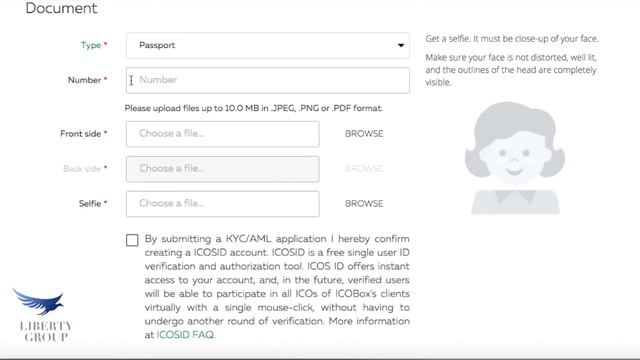Click the 'Type' field label
The image size is (640, 360).
[x=91, y=45]
